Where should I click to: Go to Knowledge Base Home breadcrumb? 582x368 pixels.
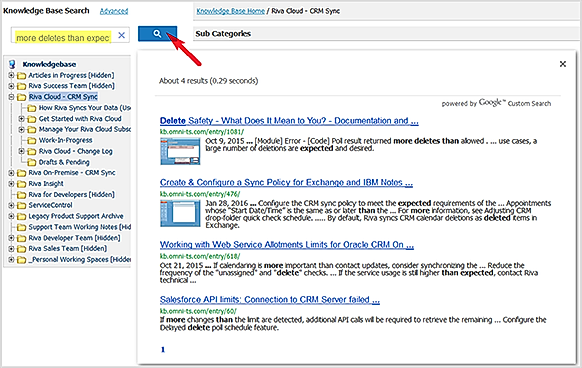point(230,11)
